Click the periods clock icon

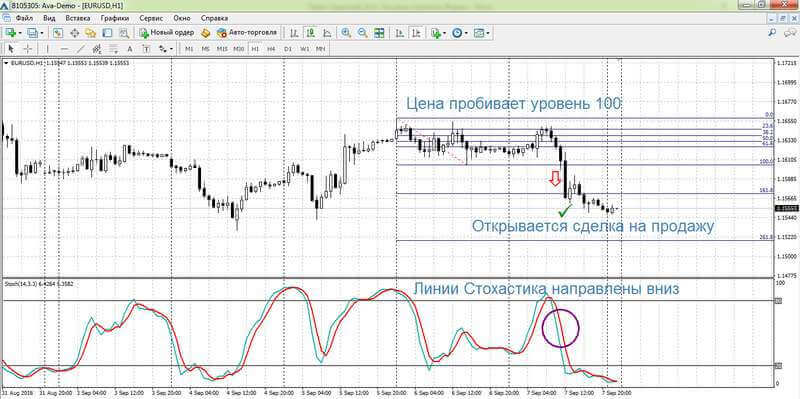[x=457, y=33]
